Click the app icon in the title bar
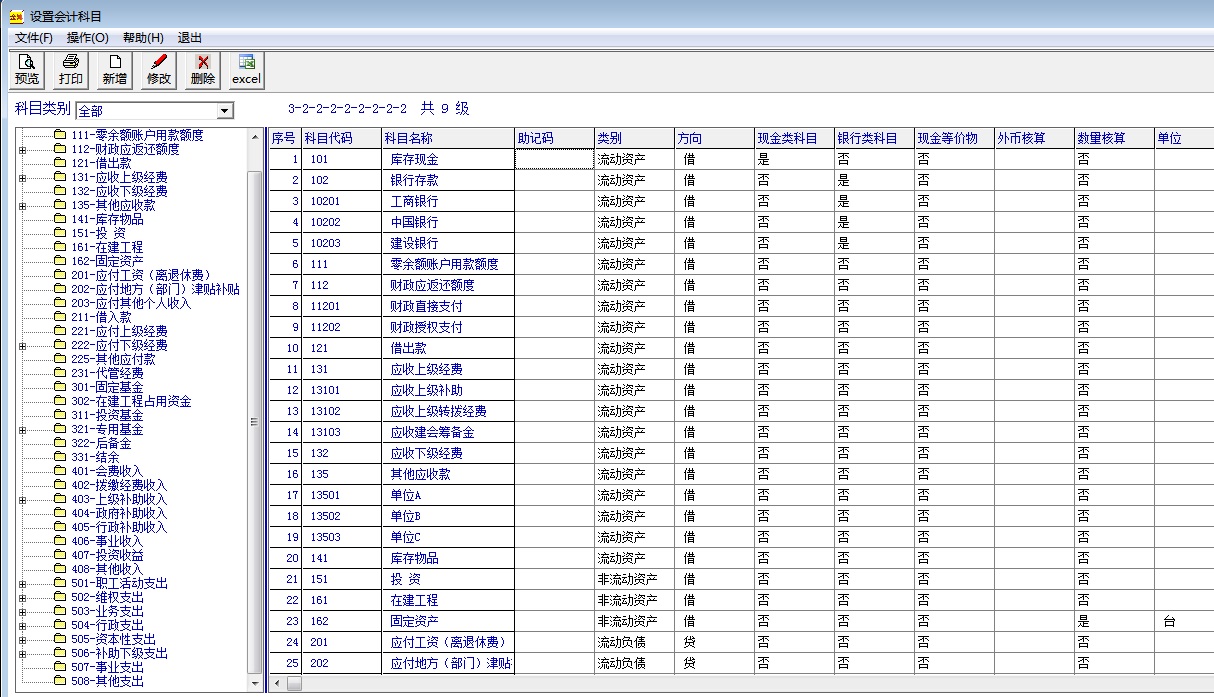 (x=16, y=16)
